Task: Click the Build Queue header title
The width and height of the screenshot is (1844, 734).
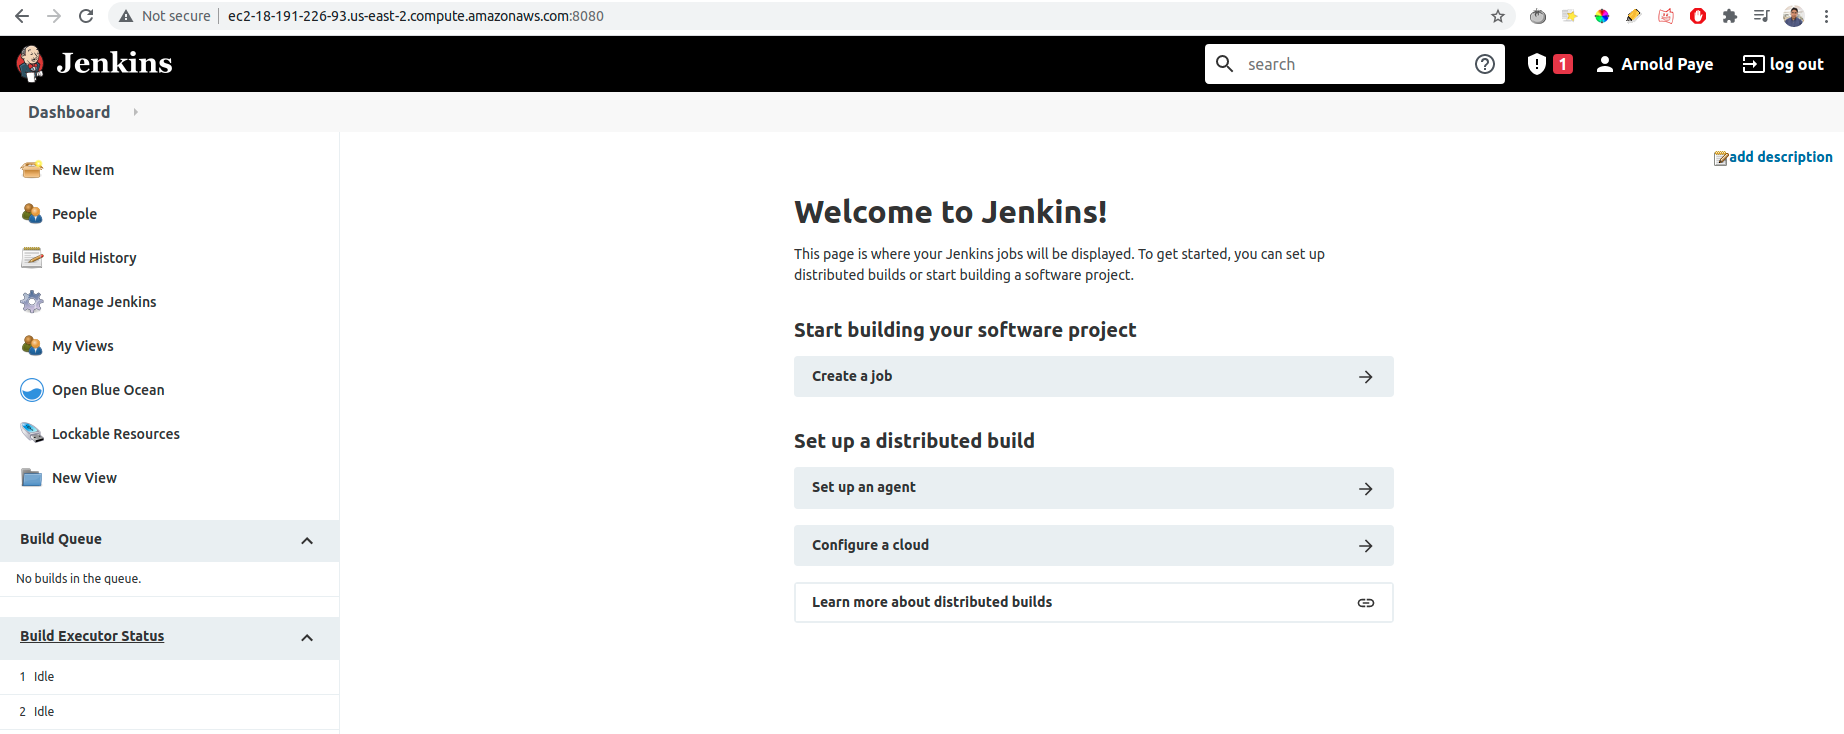Action: tap(61, 539)
